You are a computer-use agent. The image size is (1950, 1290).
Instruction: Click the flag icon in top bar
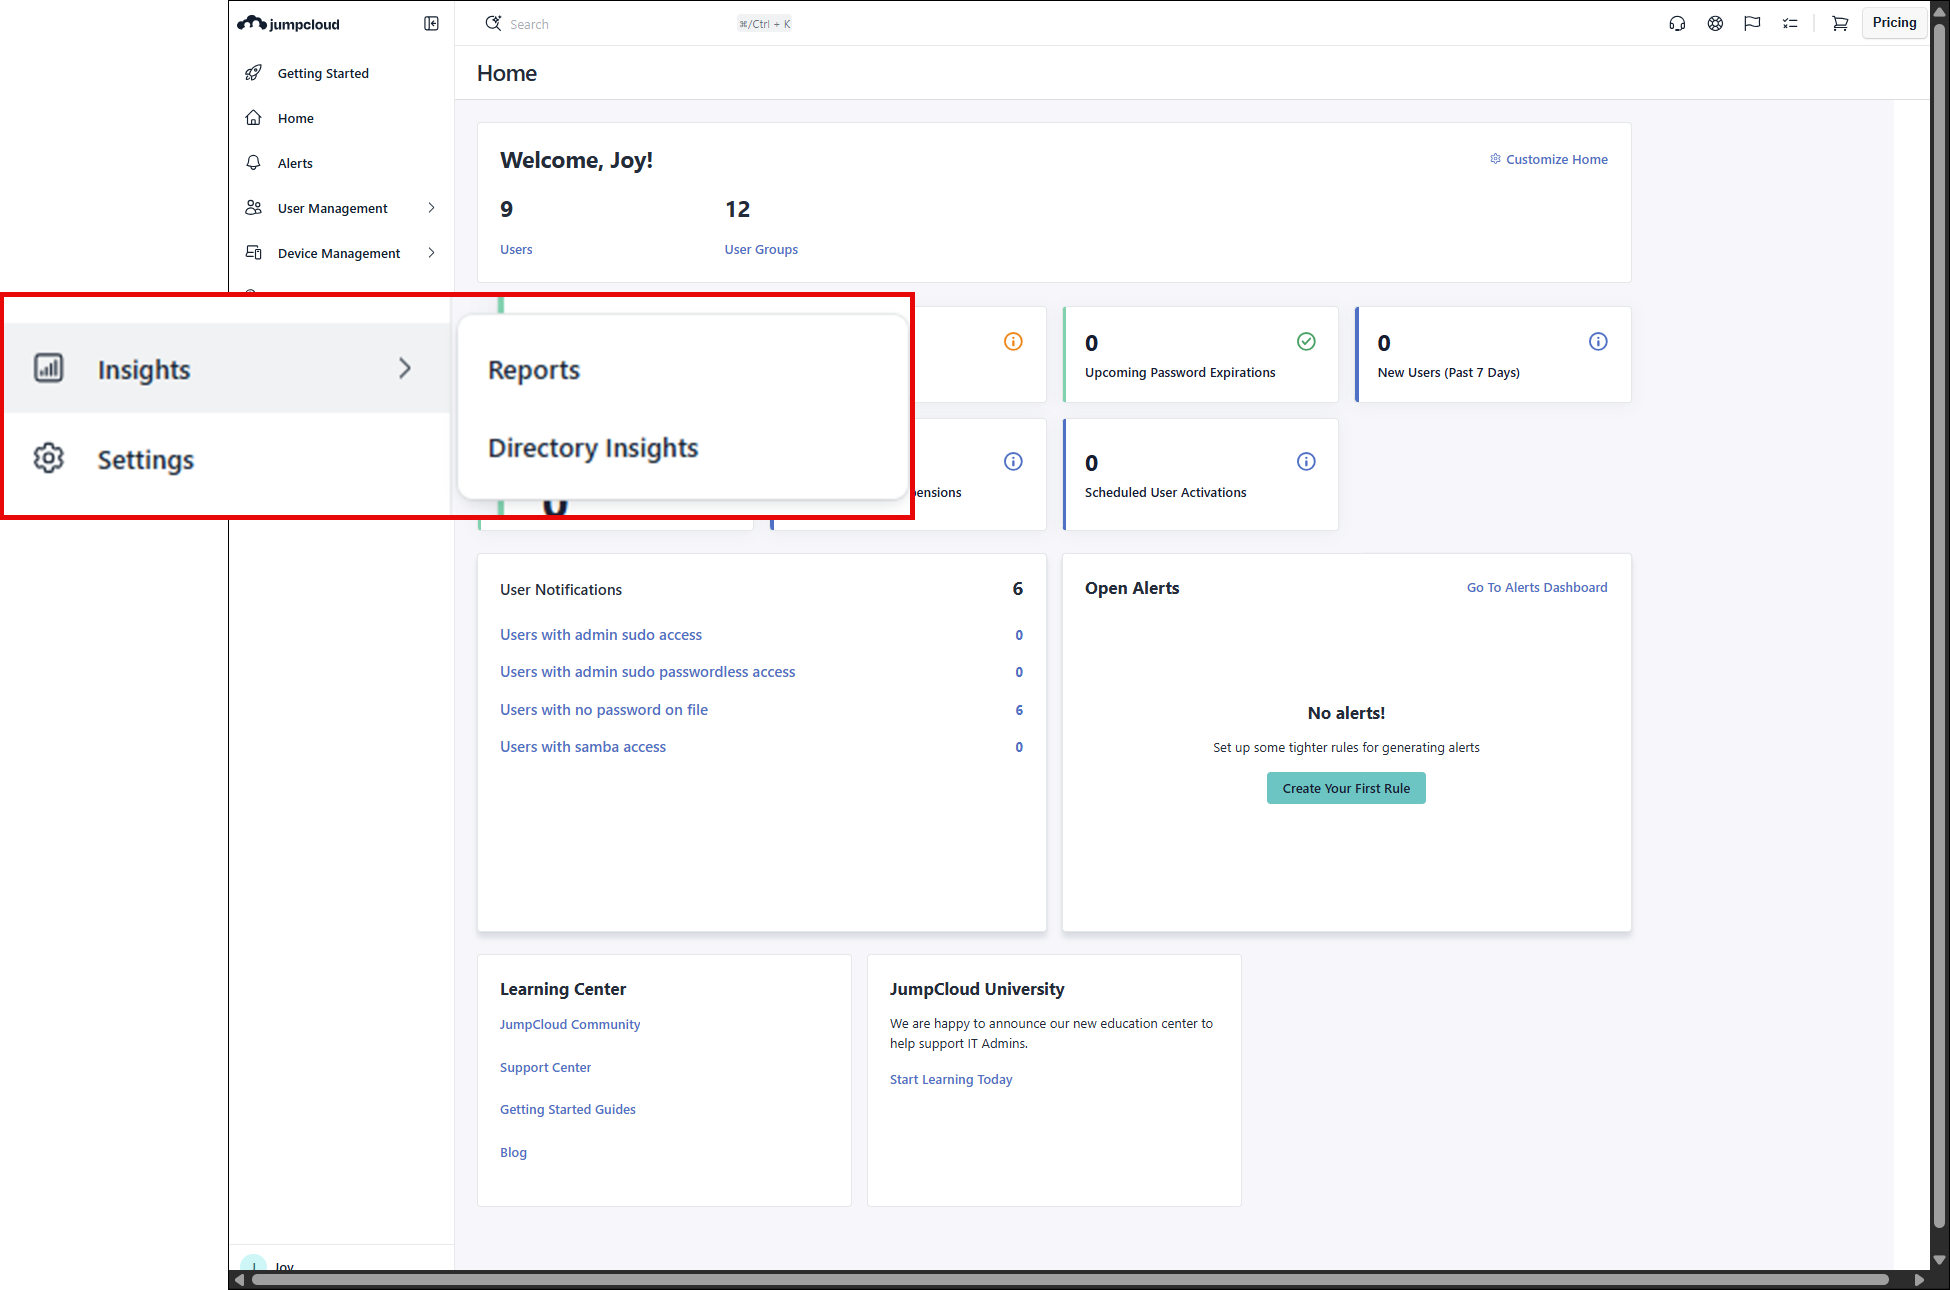pos(1752,24)
